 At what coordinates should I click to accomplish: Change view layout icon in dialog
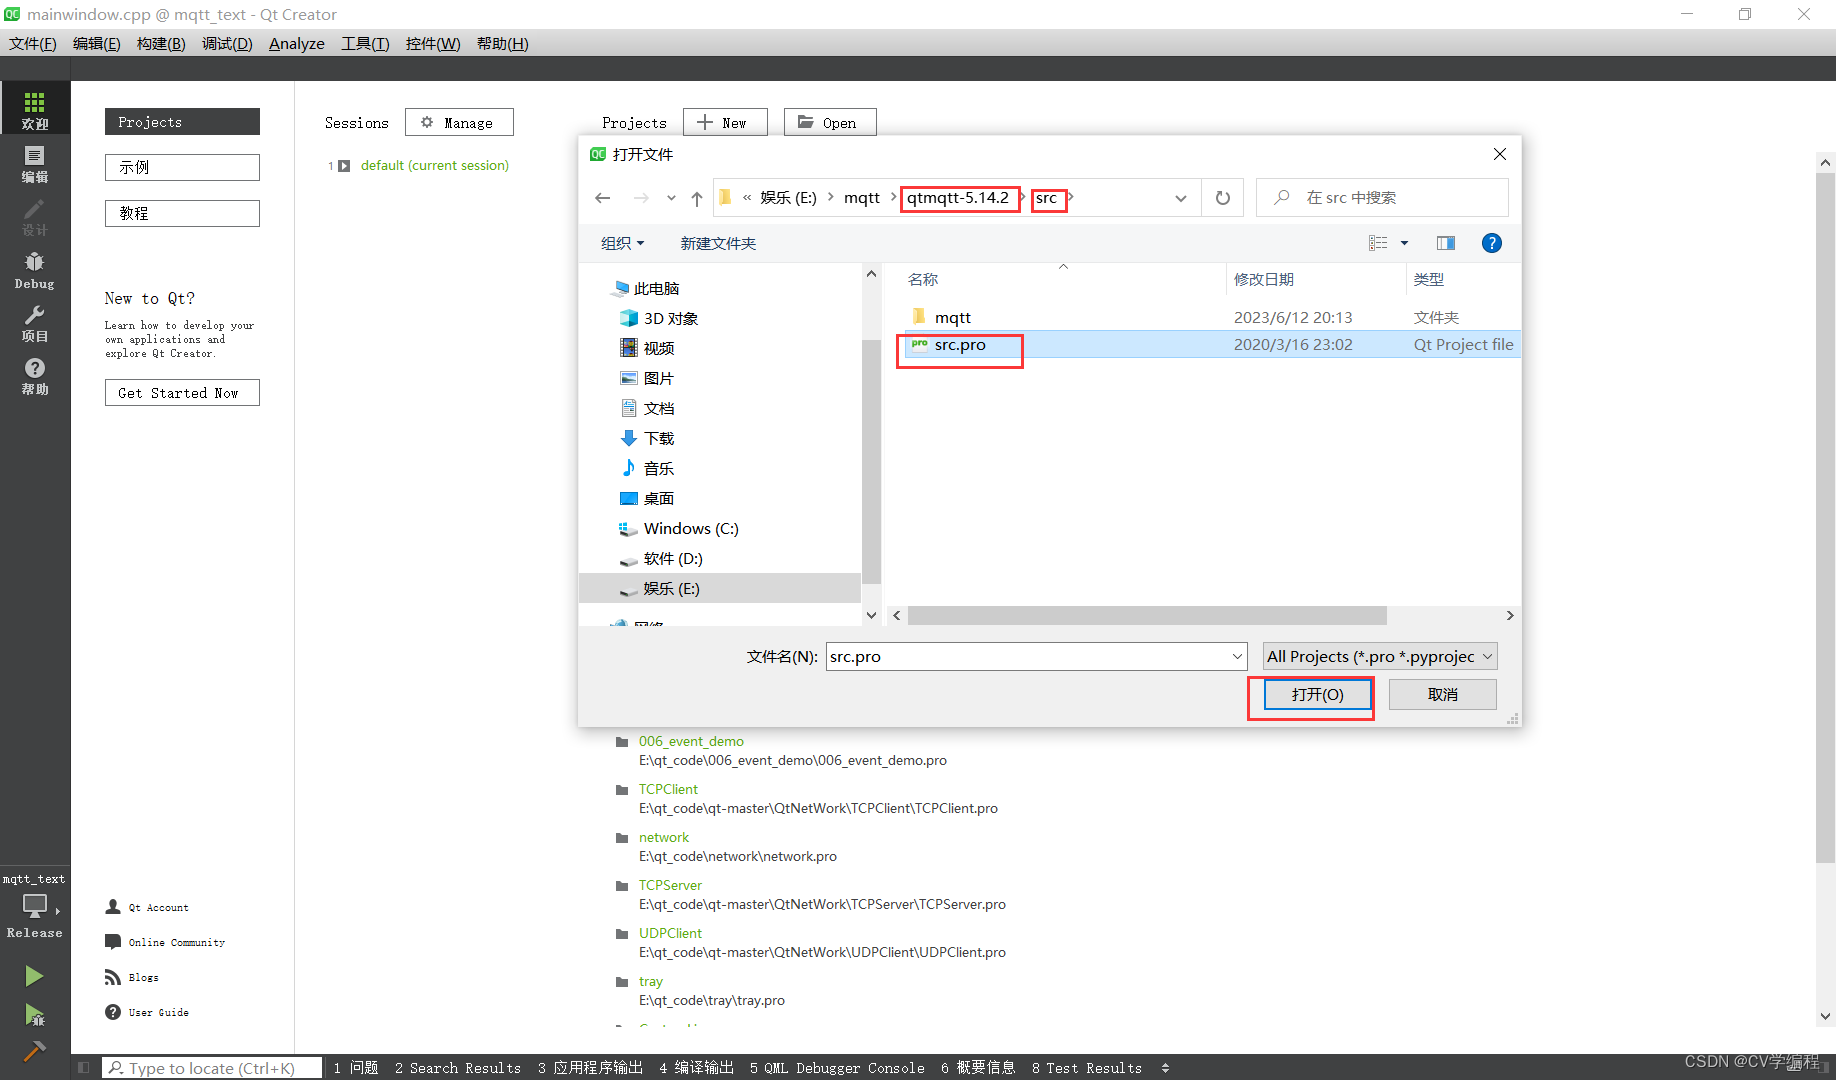(x=1378, y=243)
